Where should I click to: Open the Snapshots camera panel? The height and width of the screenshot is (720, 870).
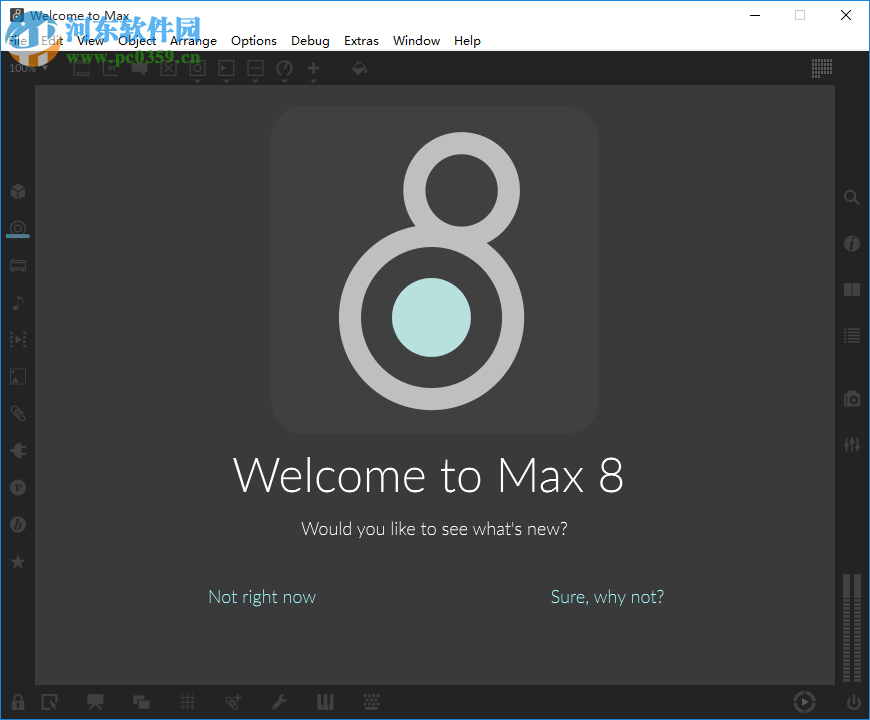(x=851, y=398)
